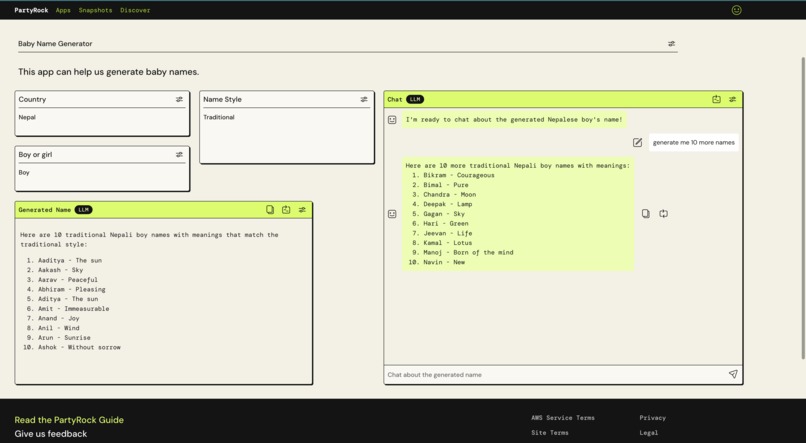Open the Snapshots menu item
806x443 pixels.
point(95,10)
